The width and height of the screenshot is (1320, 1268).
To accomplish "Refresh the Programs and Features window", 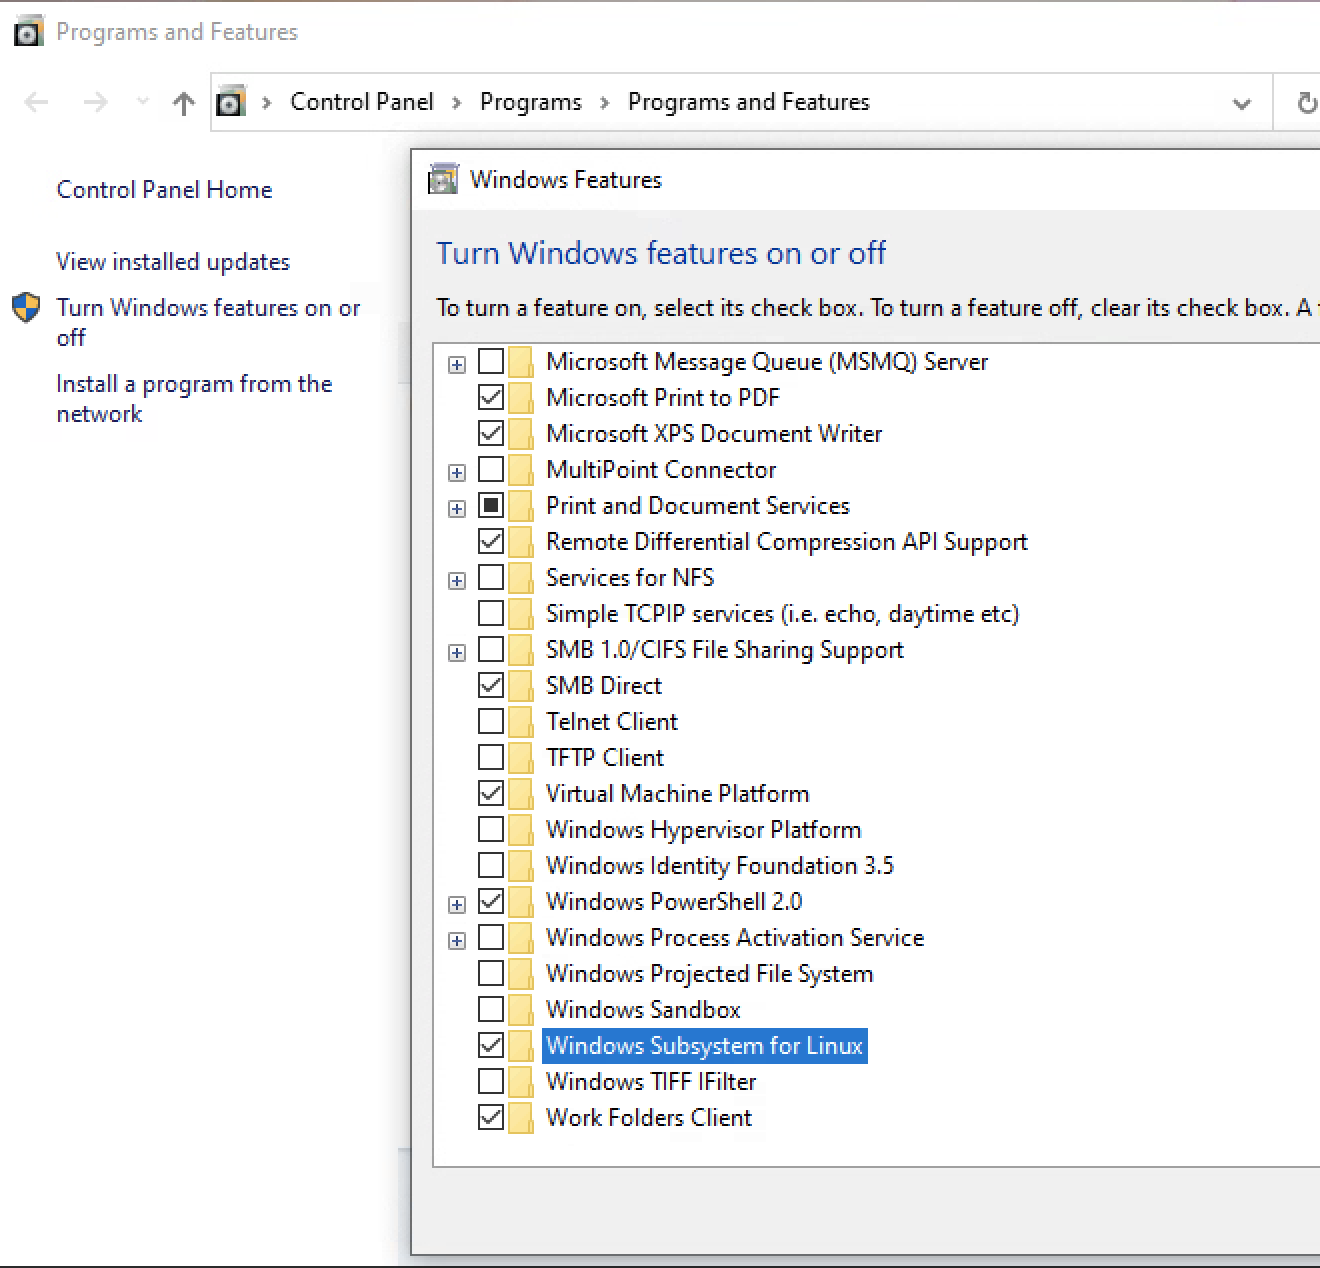I will pyautogui.click(x=1306, y=102).
